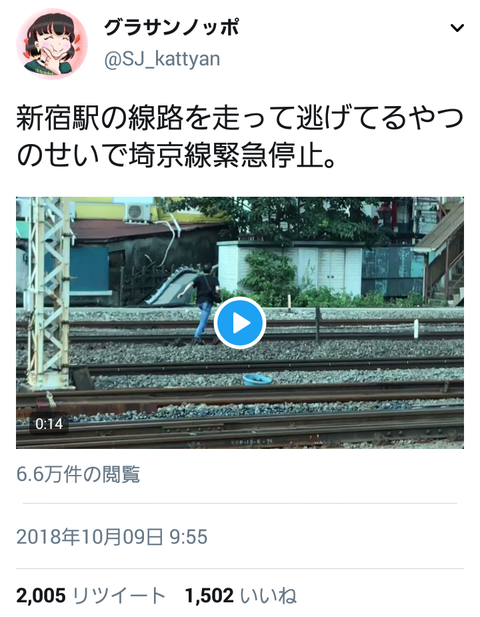Click the 6.6万件の閲覧 view count
Image resolution: width=480 pixels, height=617 pixels.
tap(78, 474)
